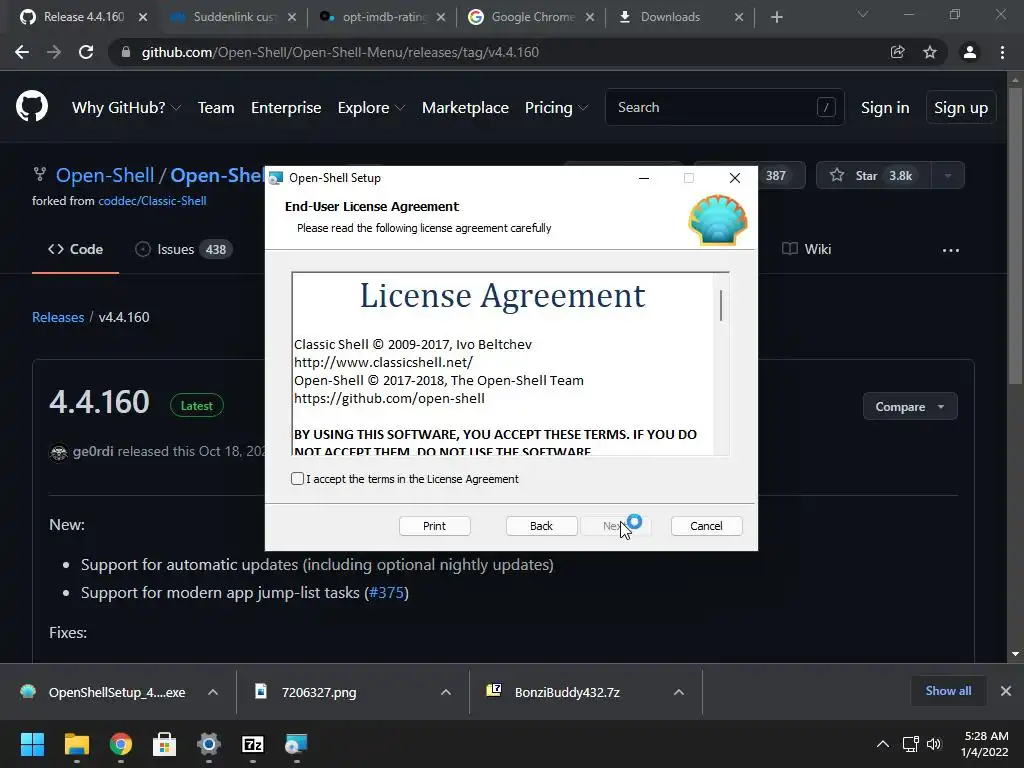Click the Sign in link

(885, 108)
